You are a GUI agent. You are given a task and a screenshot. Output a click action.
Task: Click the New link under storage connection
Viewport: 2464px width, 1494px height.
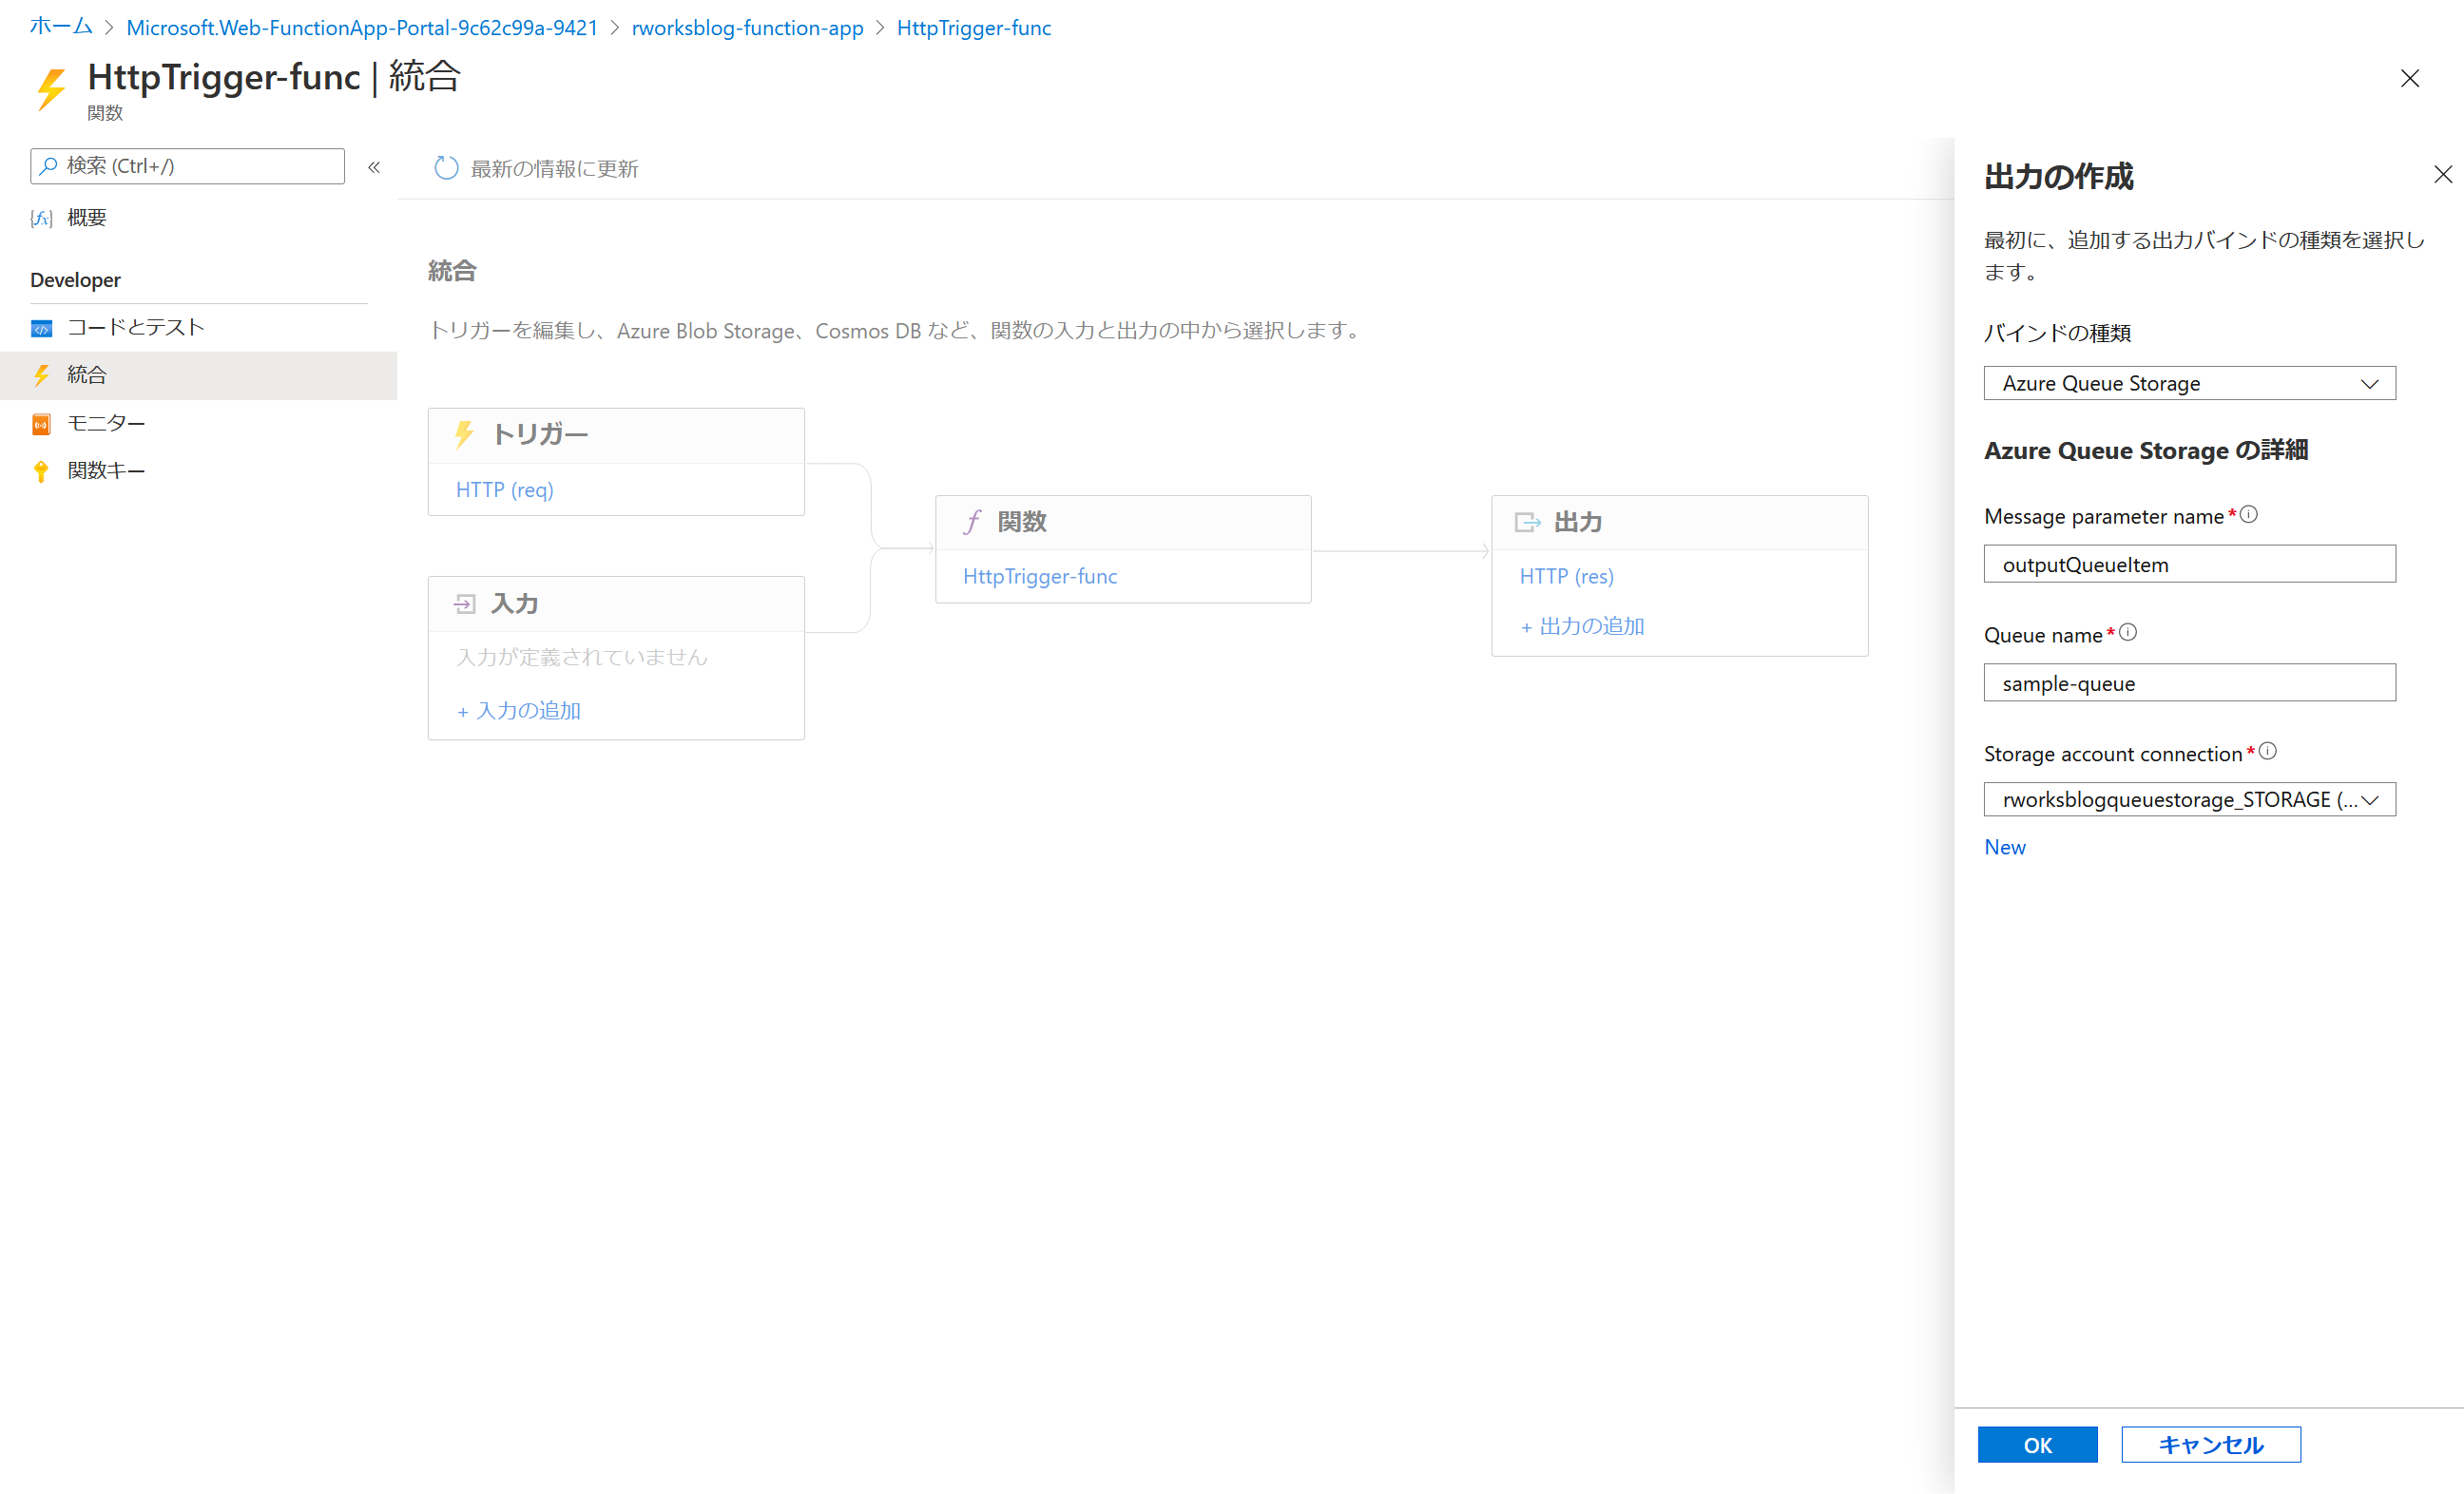(2004, 847)
